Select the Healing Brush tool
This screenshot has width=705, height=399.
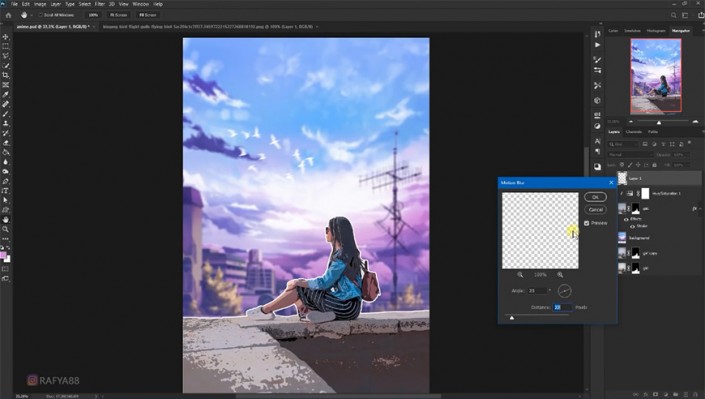pyautogui.click(x=5, y=104)
